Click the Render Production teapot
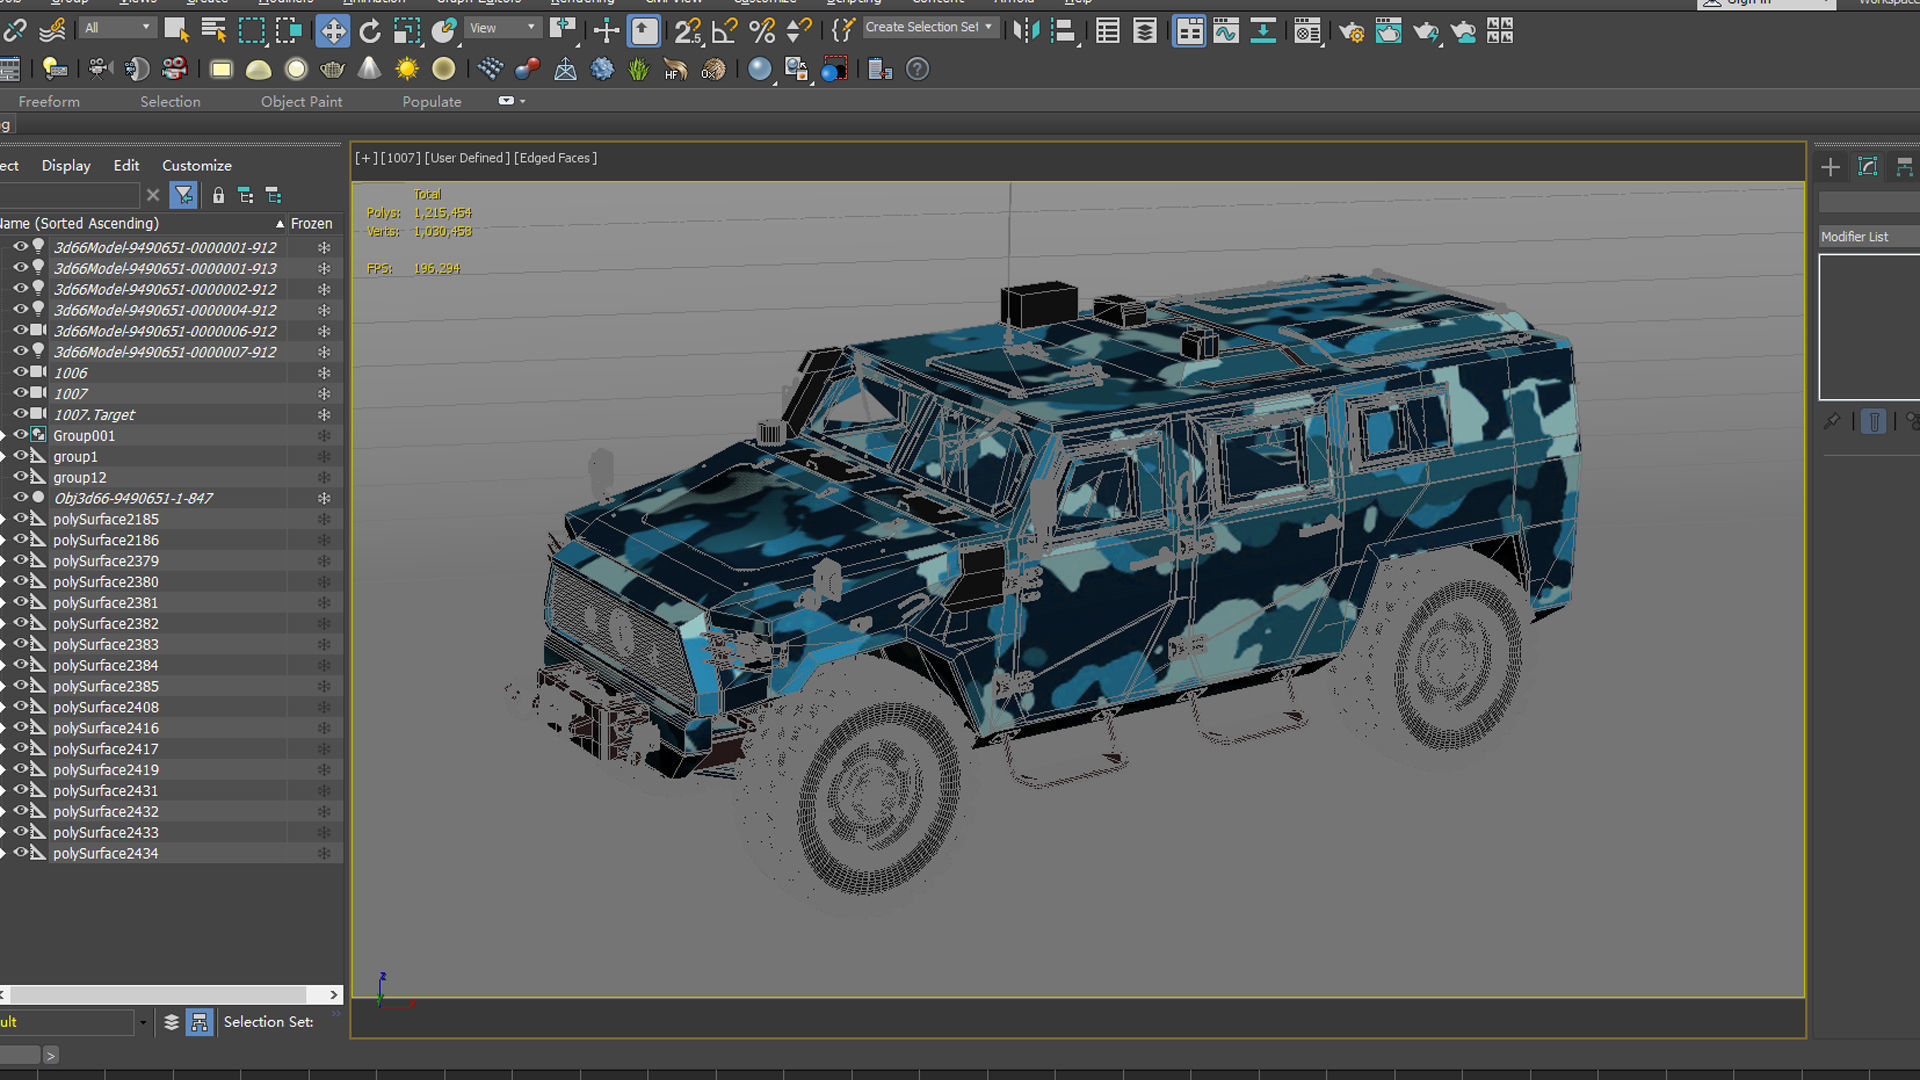 [x=1426, y=31]
